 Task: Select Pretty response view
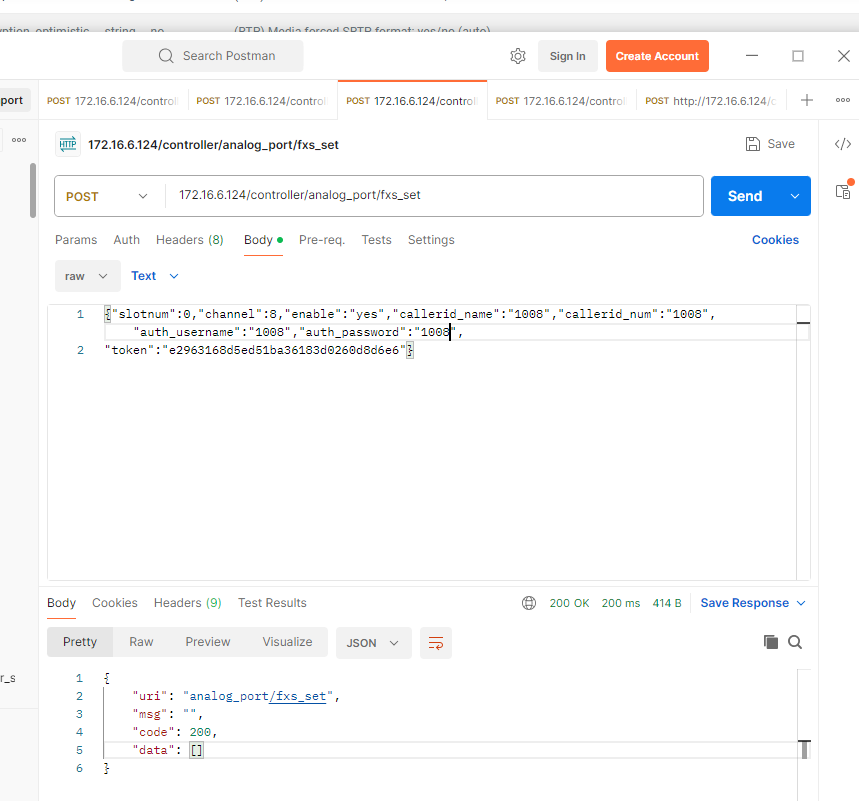click(x=80, y=642)
